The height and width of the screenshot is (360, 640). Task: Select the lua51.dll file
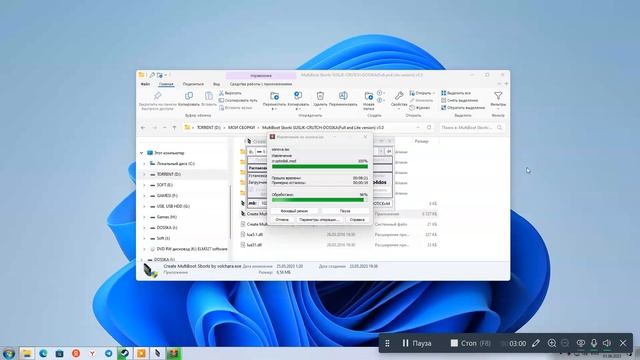click(x=254, y=245)
